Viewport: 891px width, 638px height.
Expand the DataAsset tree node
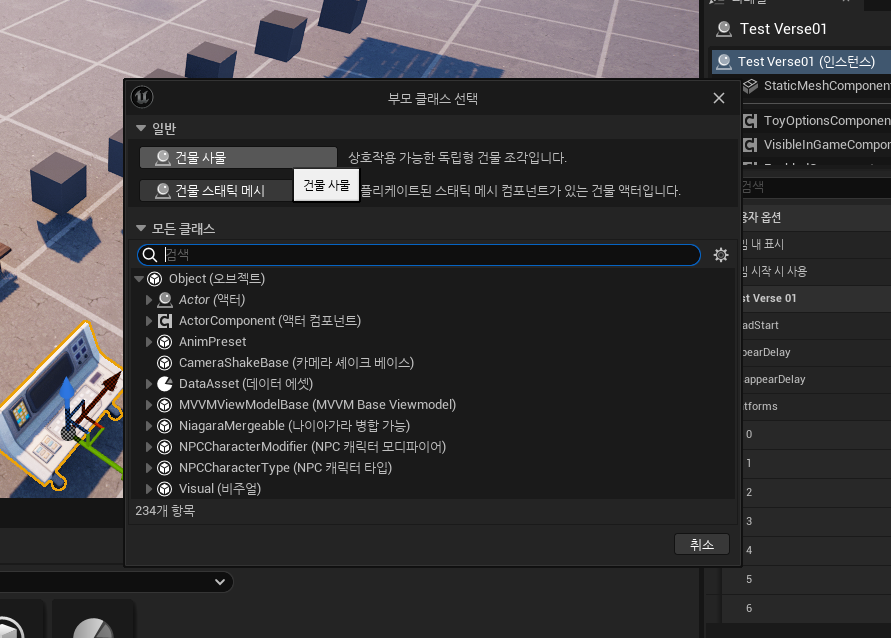[x=149, y=384]
